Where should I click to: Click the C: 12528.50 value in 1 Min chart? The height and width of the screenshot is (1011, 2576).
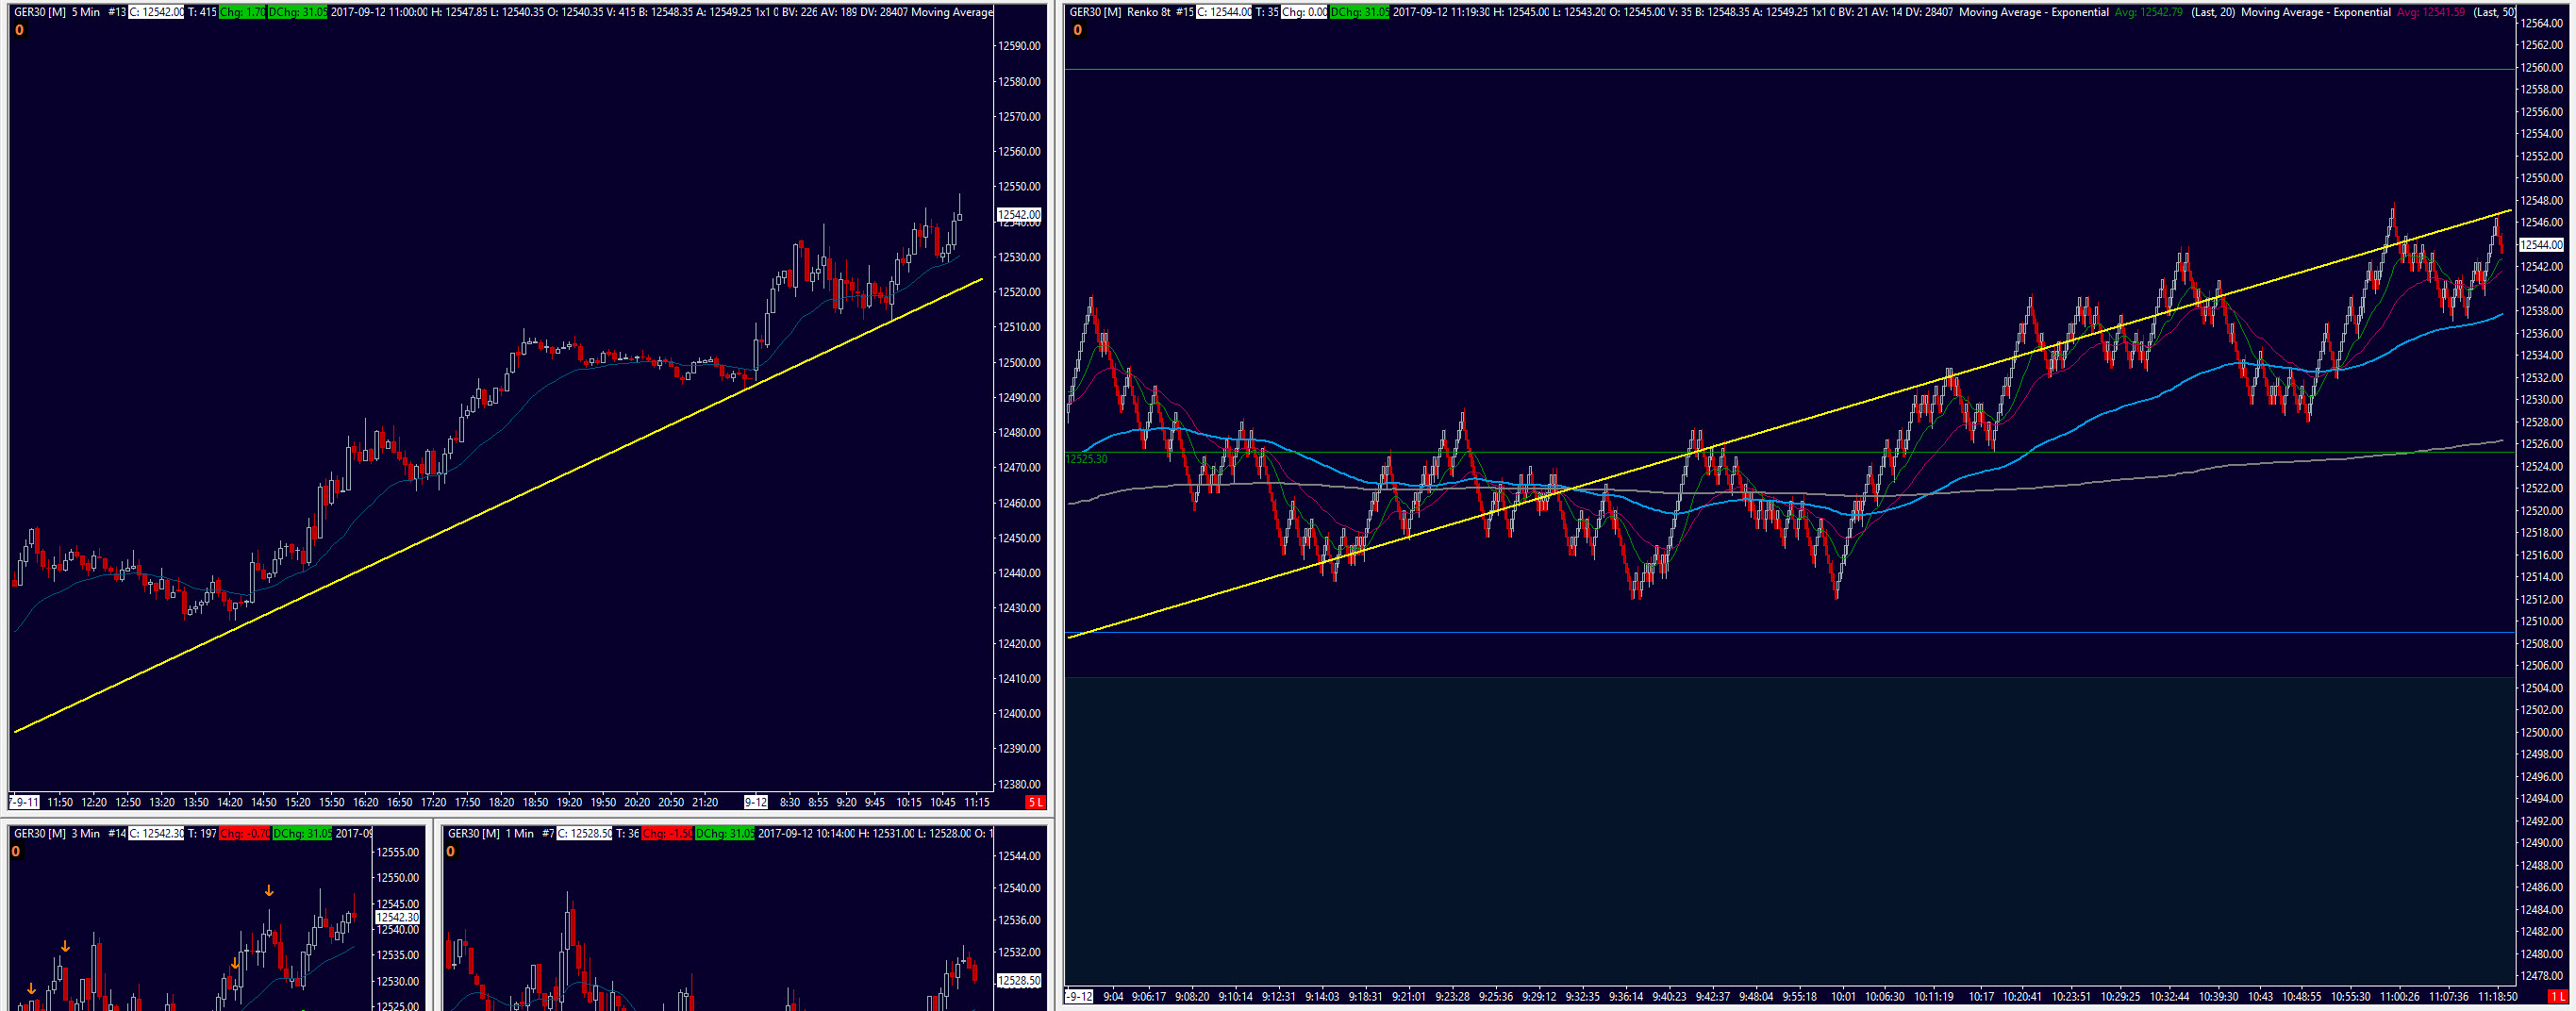(585, 833)
